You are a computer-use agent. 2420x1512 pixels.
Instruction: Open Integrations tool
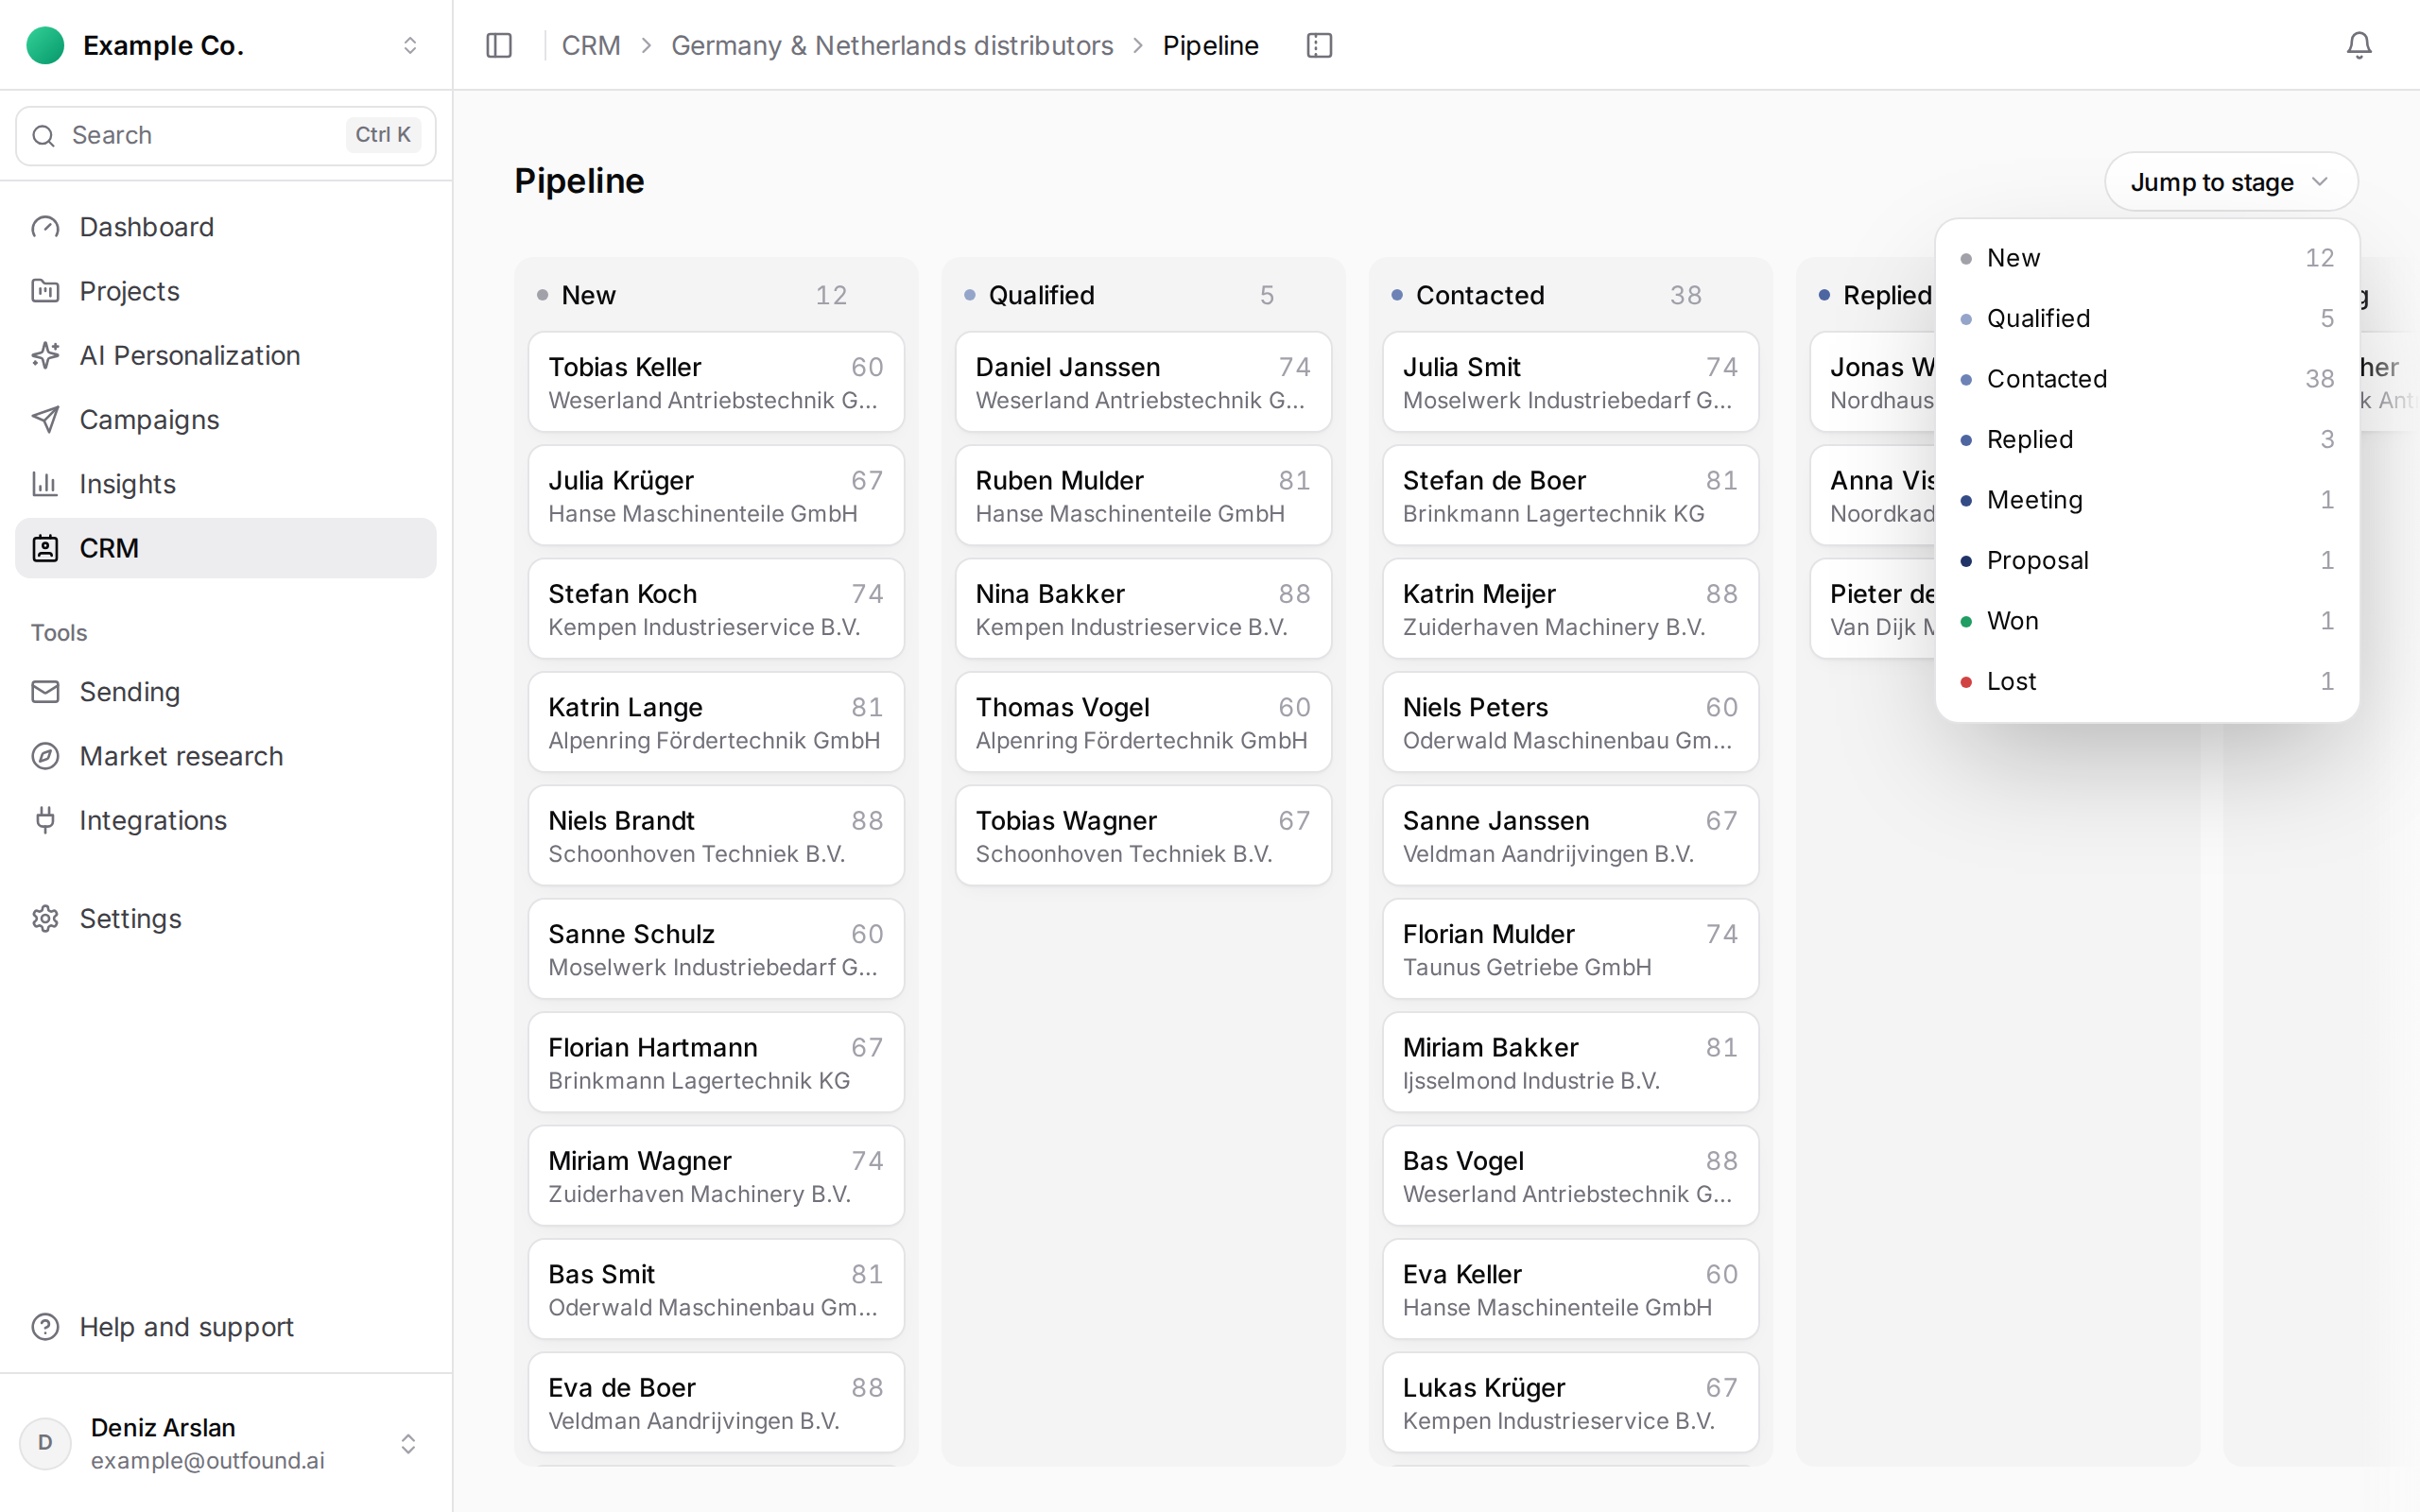tap(226, 820)
